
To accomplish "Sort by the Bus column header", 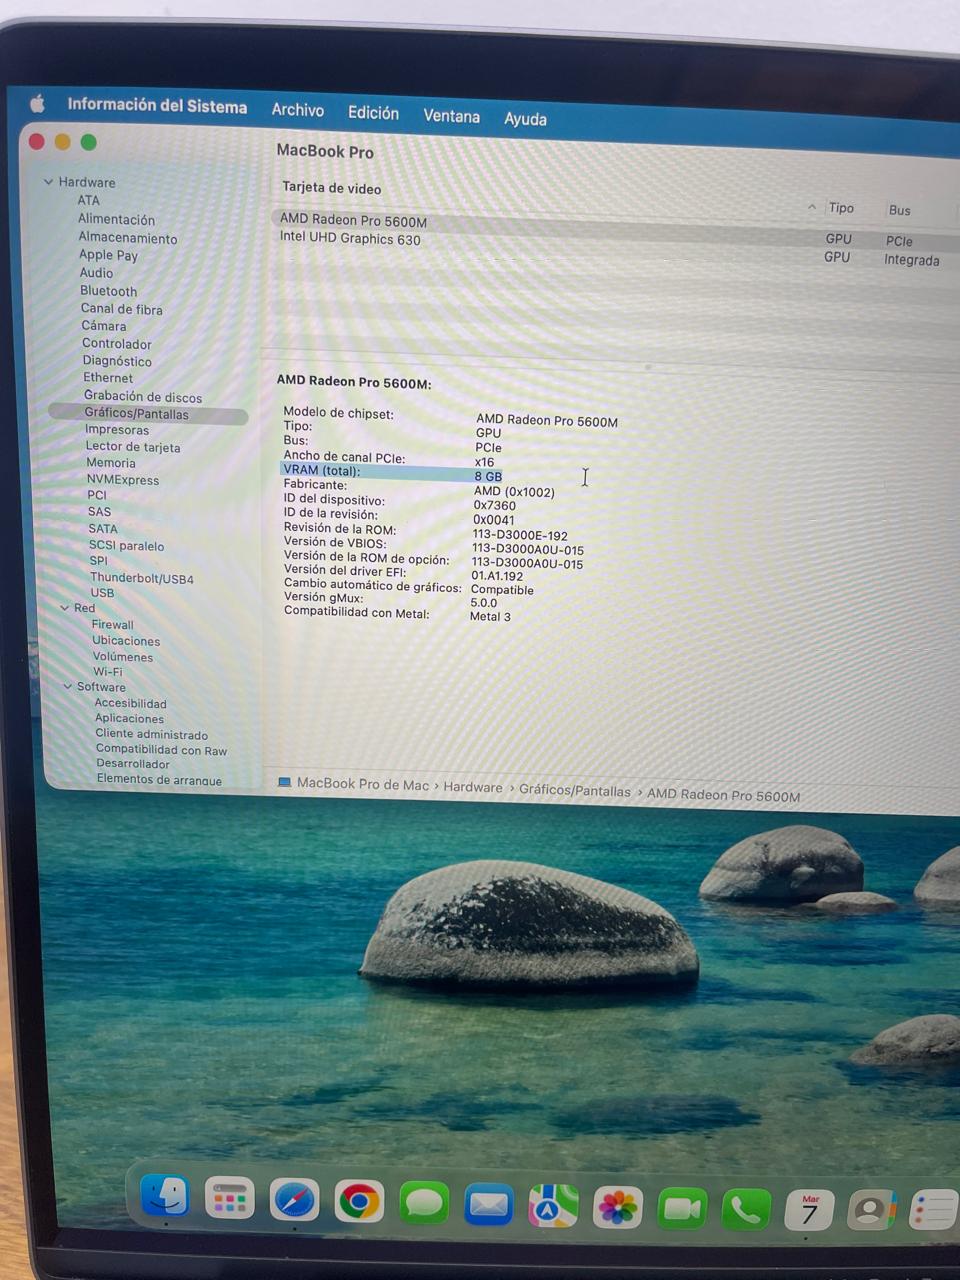I will (899, 210).
